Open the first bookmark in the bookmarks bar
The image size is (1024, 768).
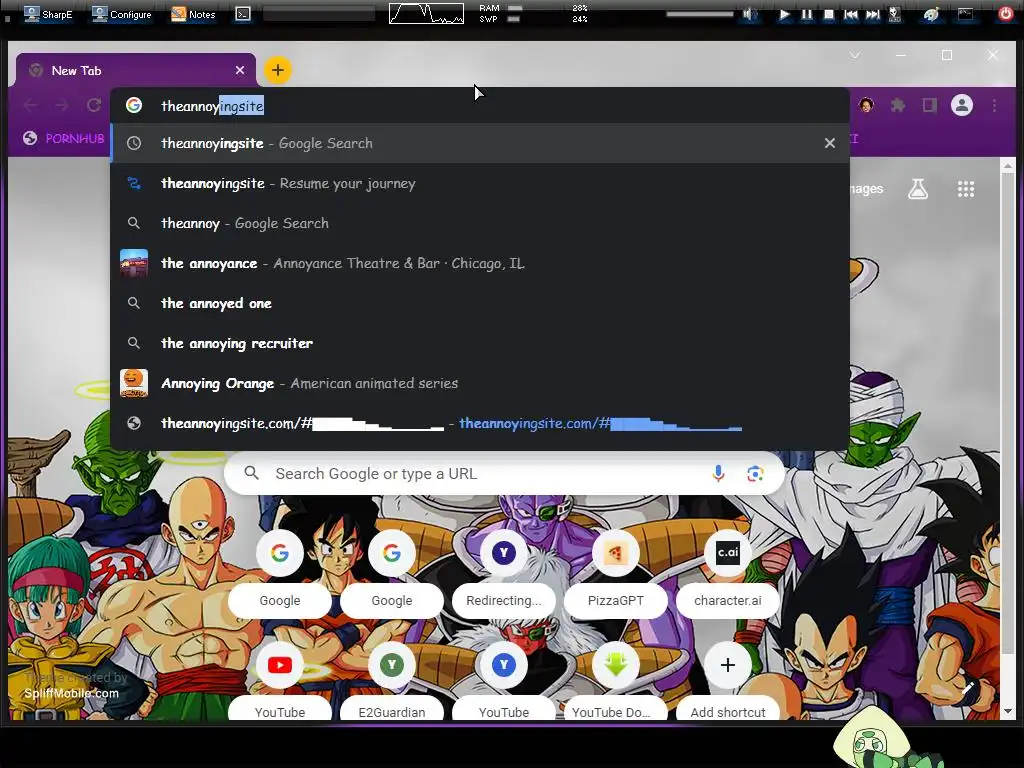63,138
